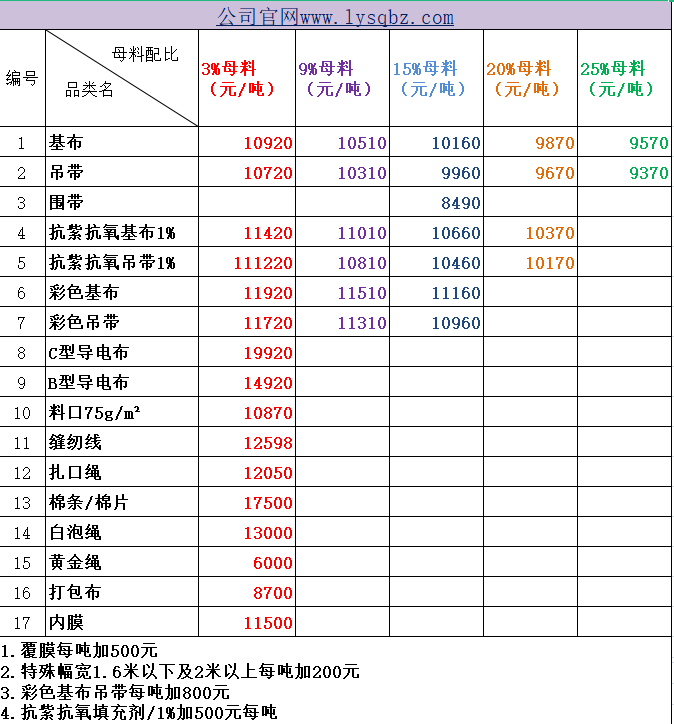Screen dimensions: 674x724
Task: Click the 11310 price cell
Action: coord(343,322)
